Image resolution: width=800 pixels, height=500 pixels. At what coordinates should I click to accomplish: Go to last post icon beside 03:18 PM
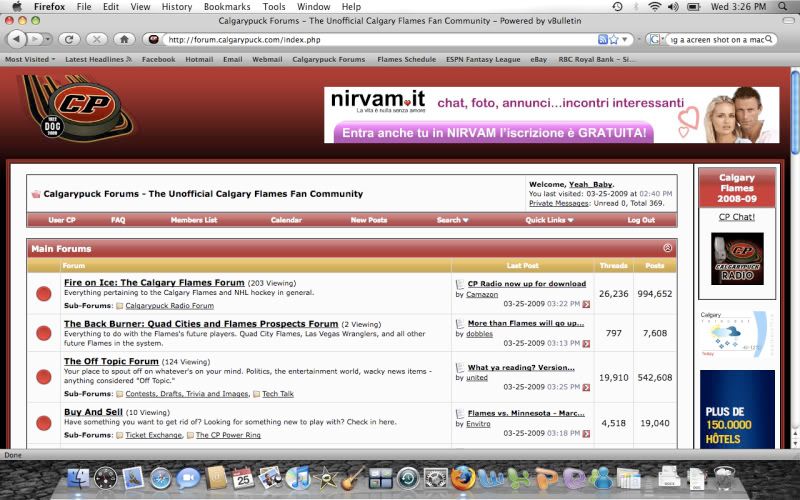point(586,434)
